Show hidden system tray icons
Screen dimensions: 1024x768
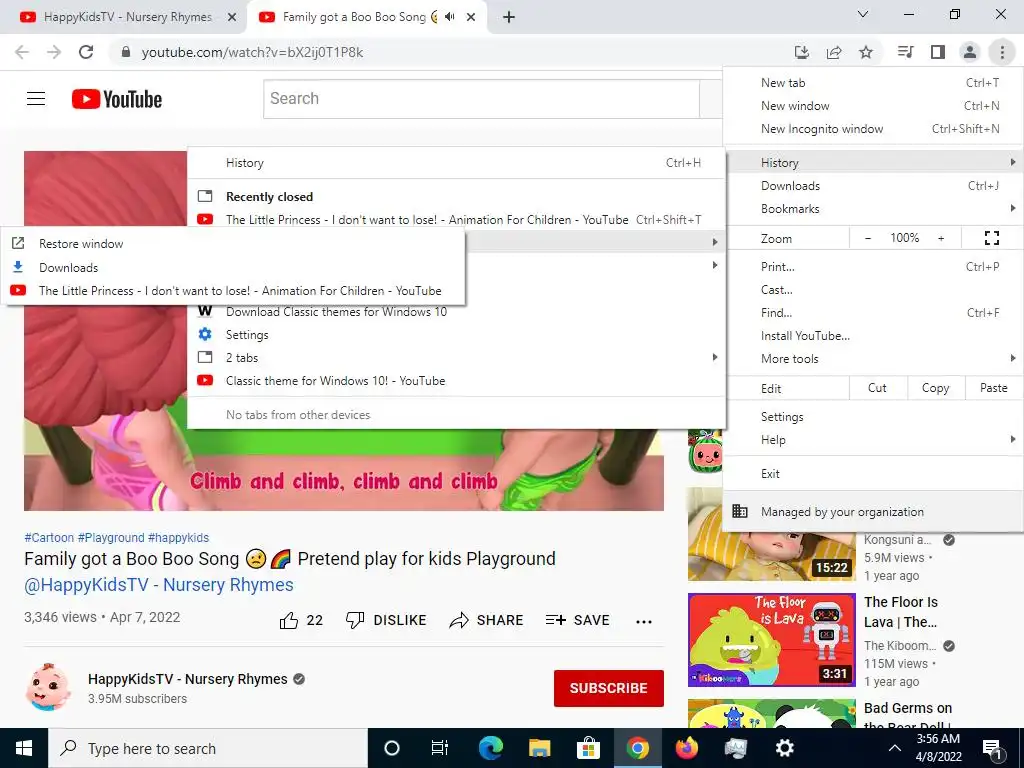click(895, 748)
